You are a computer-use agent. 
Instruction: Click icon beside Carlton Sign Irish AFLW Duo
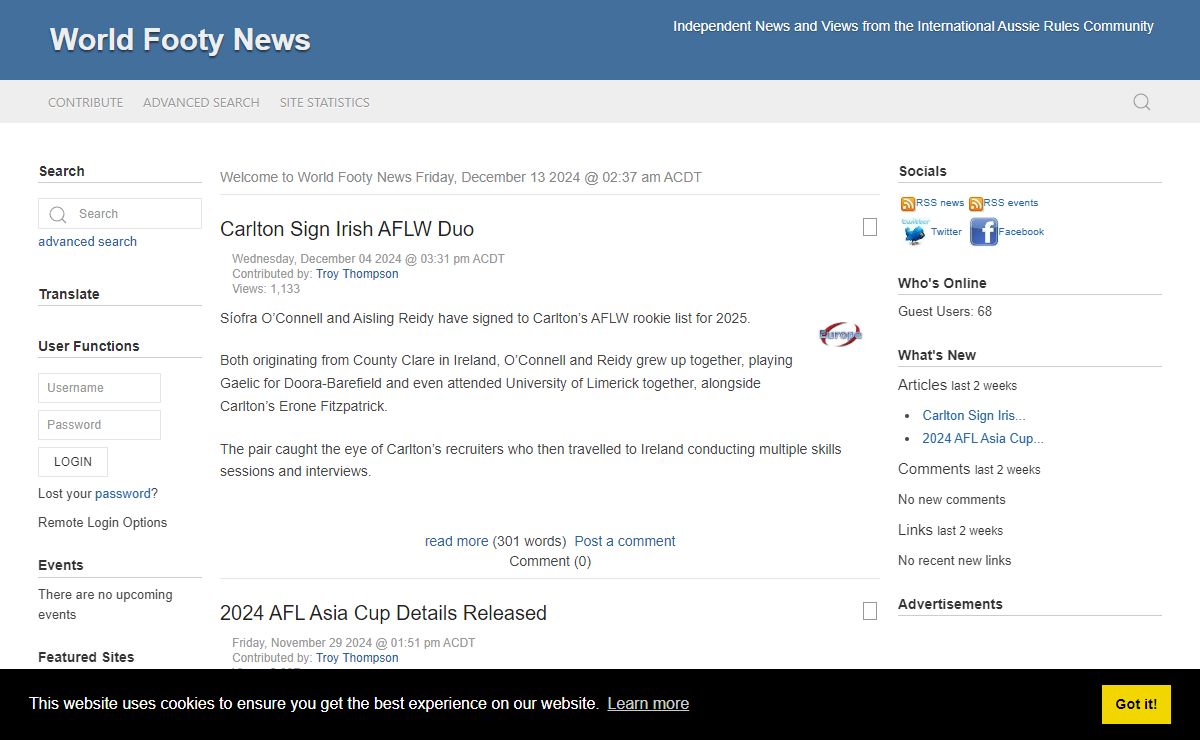coord(870,227)
